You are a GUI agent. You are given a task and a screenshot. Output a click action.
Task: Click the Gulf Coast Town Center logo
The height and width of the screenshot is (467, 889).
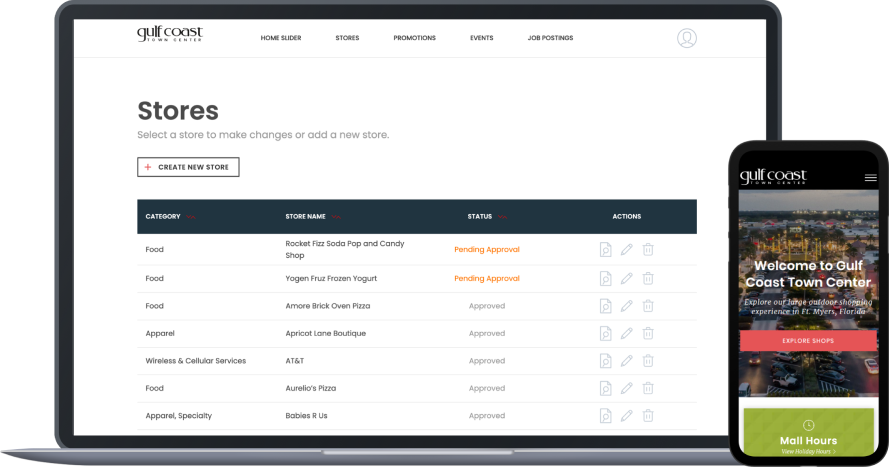pos(170,35)
